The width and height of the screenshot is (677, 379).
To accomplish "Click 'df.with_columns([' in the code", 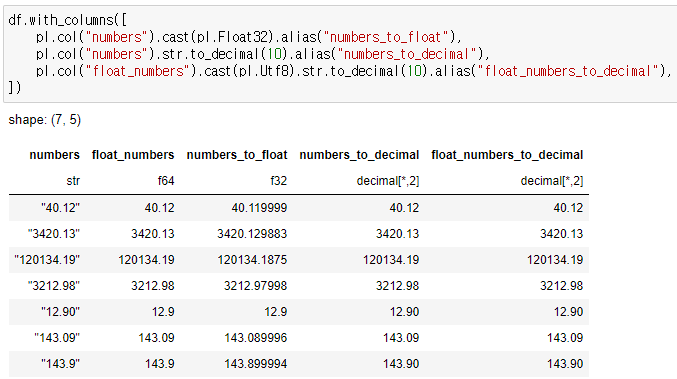I will tap(67, 20).
